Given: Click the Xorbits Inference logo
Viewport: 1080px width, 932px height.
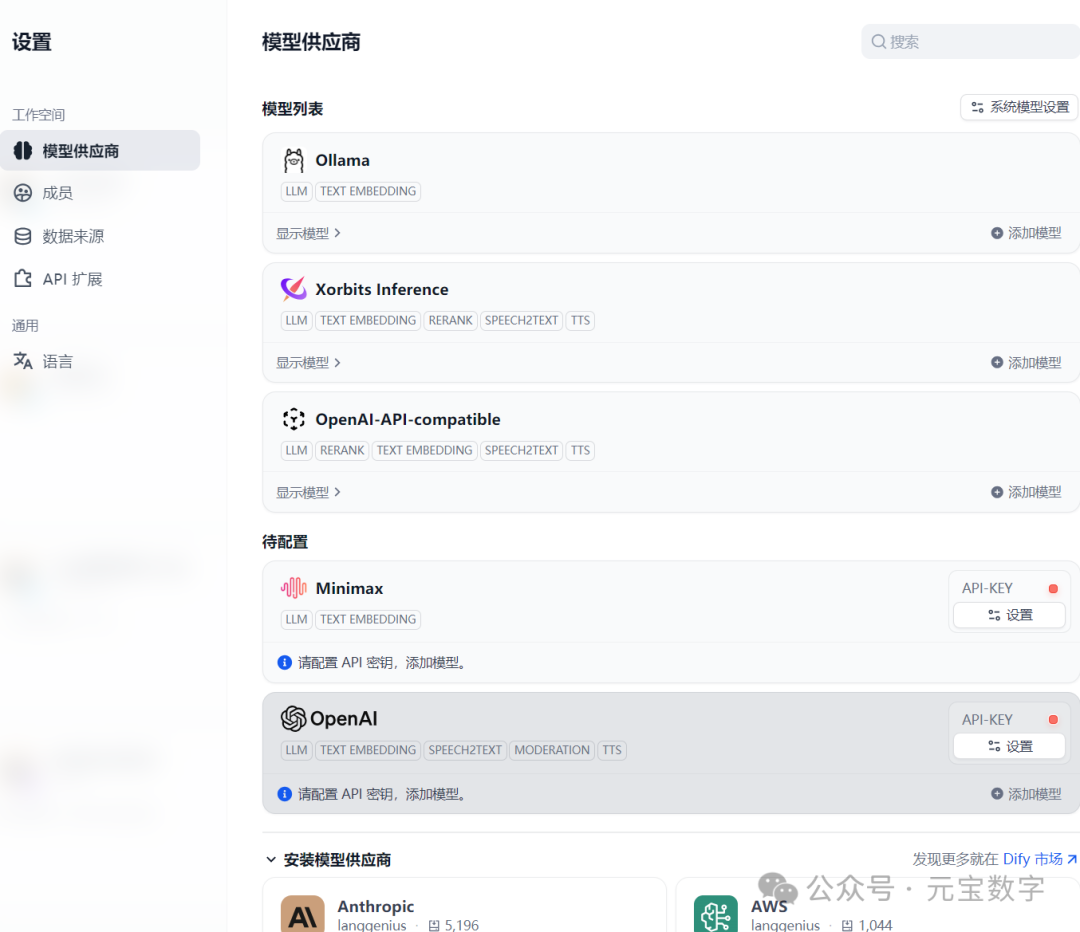Looking at the screenshot, I should [293, 289].
